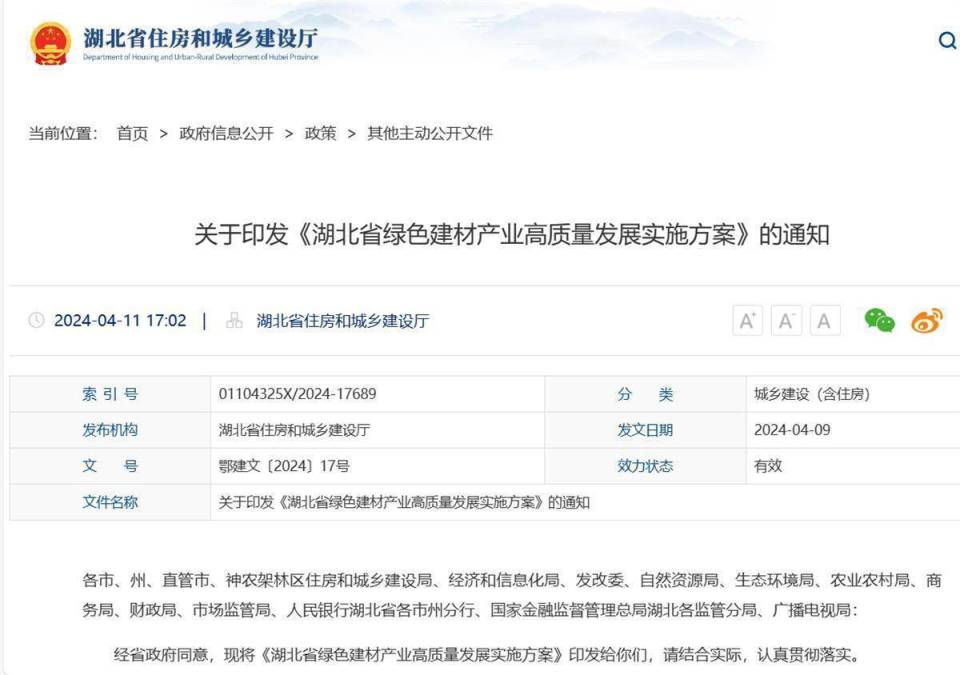This screenshot has height=675, width=960.
Task: Open the 政策 breadcrumb link
Action: [x=320, y=133]
